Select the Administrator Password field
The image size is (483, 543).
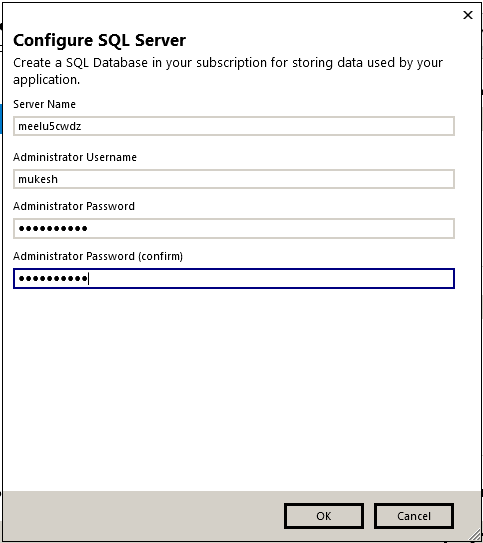pyautogui.click(x=234, y=228)
